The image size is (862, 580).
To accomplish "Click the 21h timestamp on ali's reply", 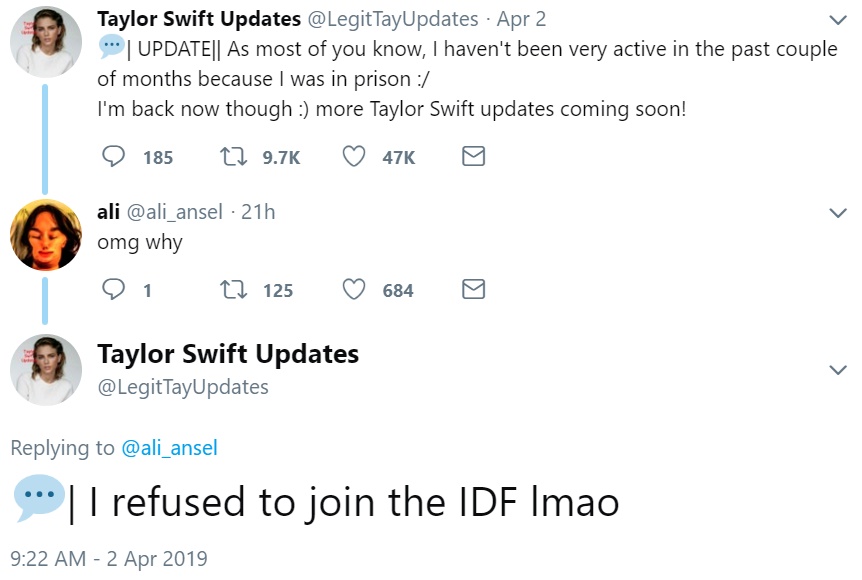I will (259, 211).
